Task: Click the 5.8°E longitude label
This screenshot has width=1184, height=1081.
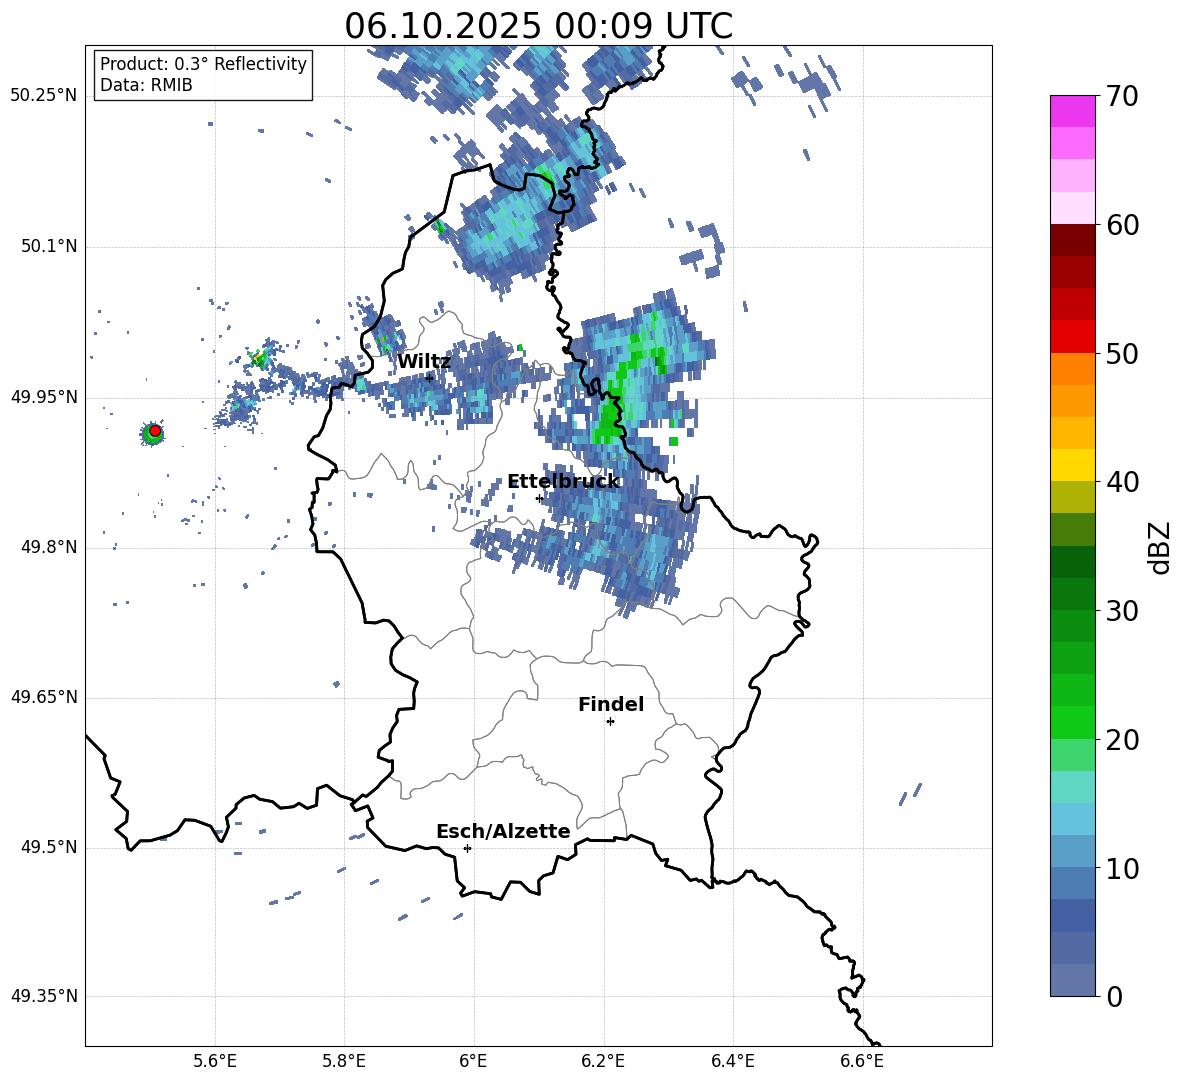Action: [344, 1061]
